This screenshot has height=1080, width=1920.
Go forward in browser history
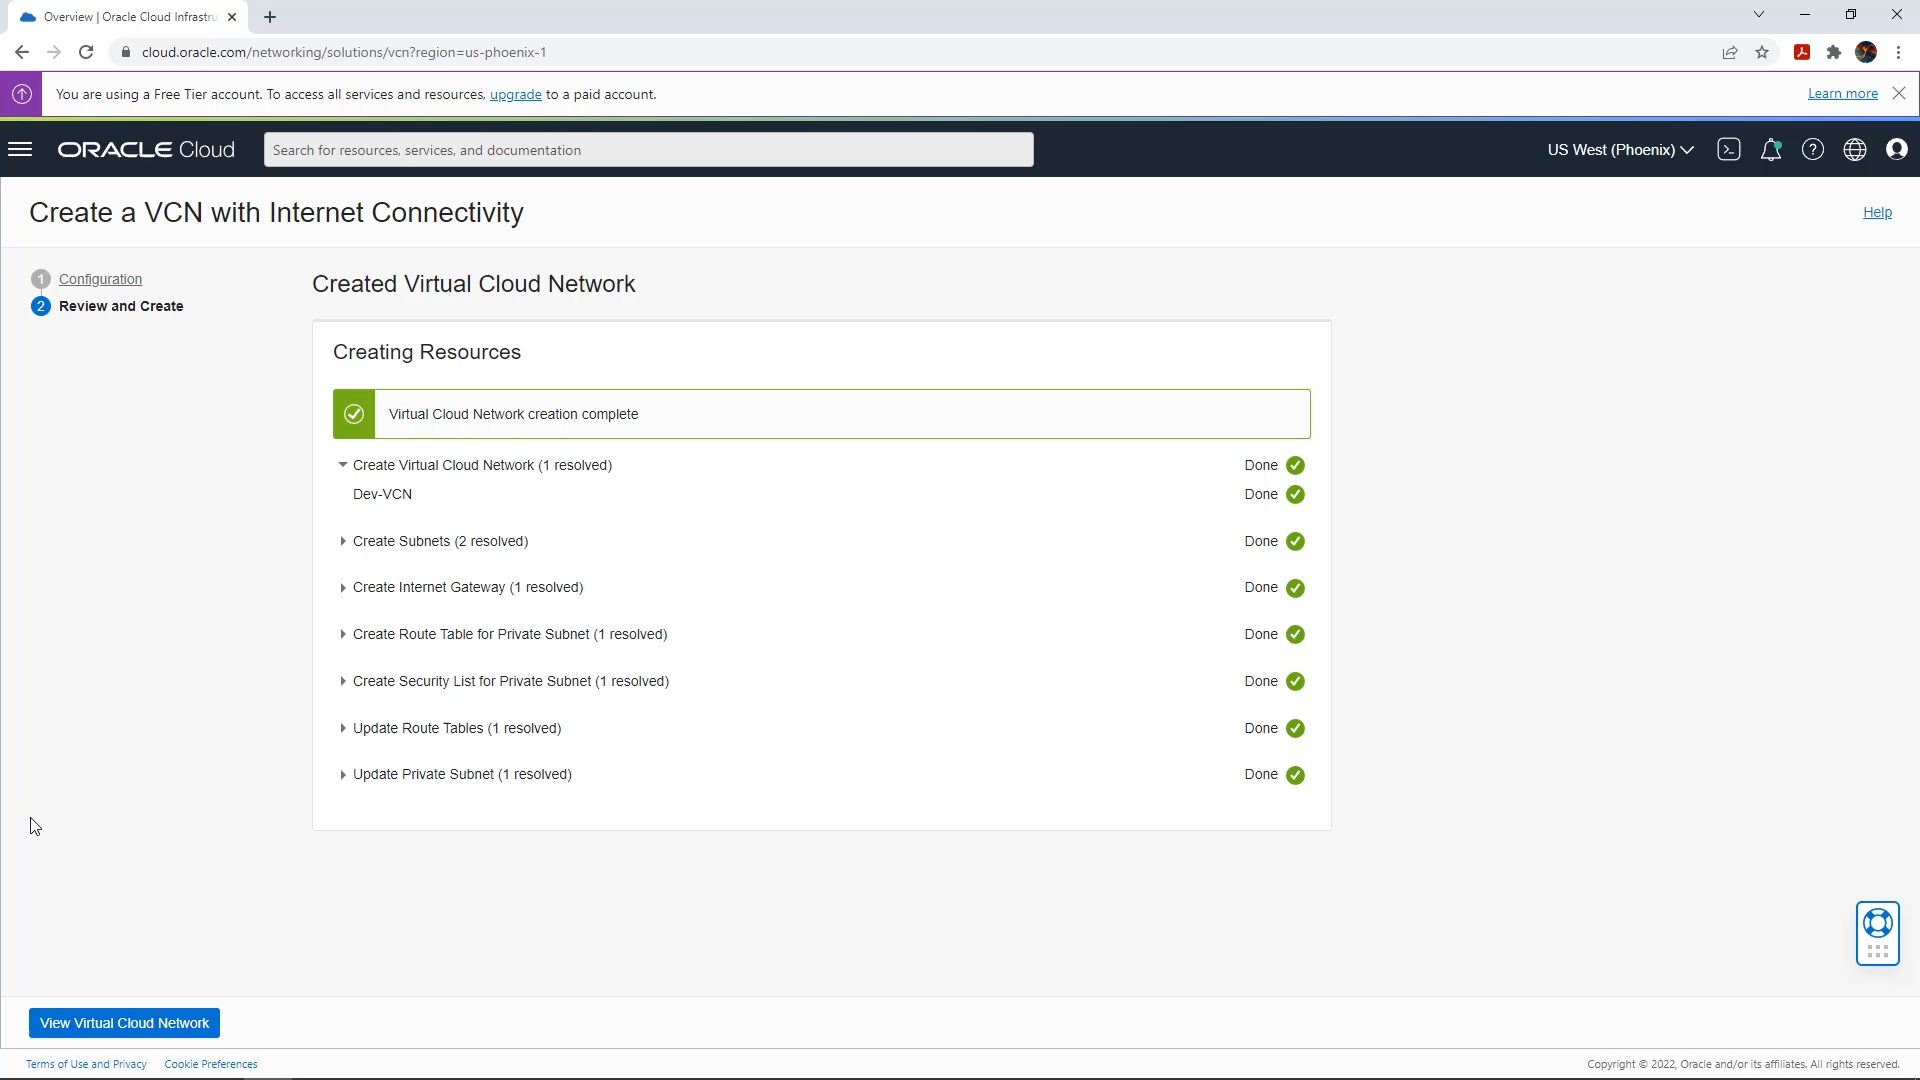(54, 52)
